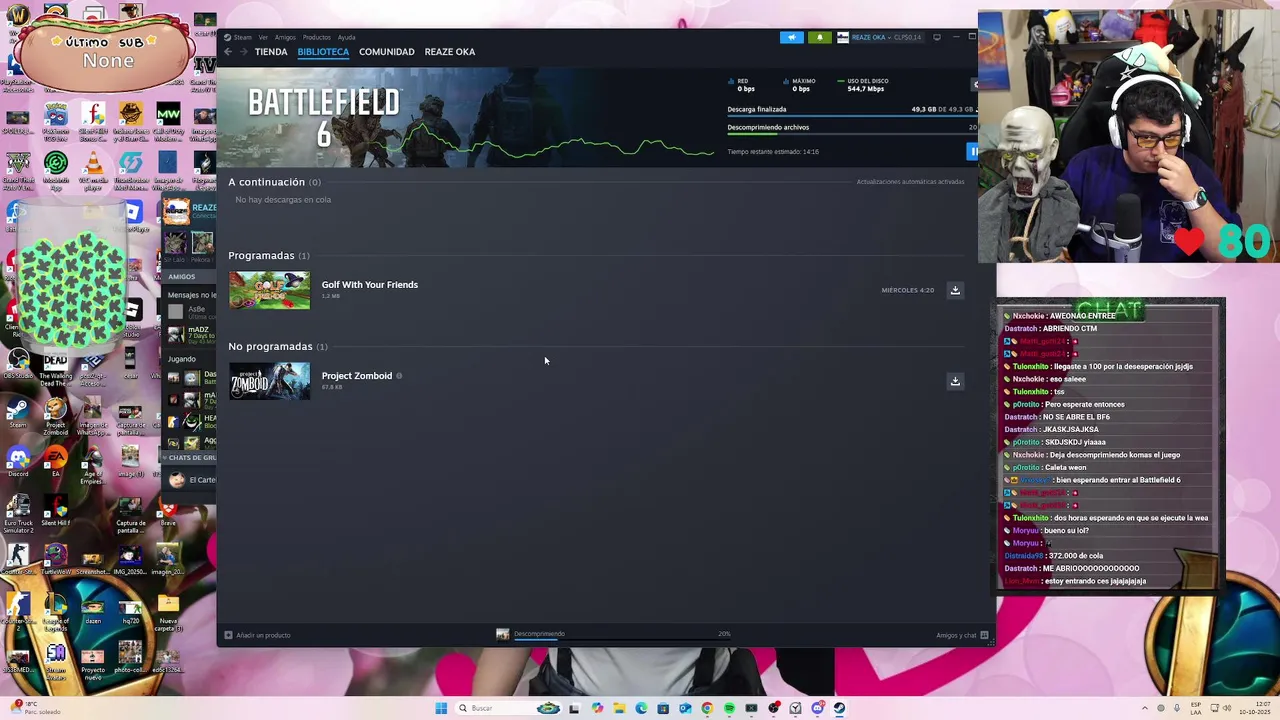The height and width of the screenshot is (720, 1280).
Task: Click the Battlefield 6 download banner
Action: tap(465, 117)
